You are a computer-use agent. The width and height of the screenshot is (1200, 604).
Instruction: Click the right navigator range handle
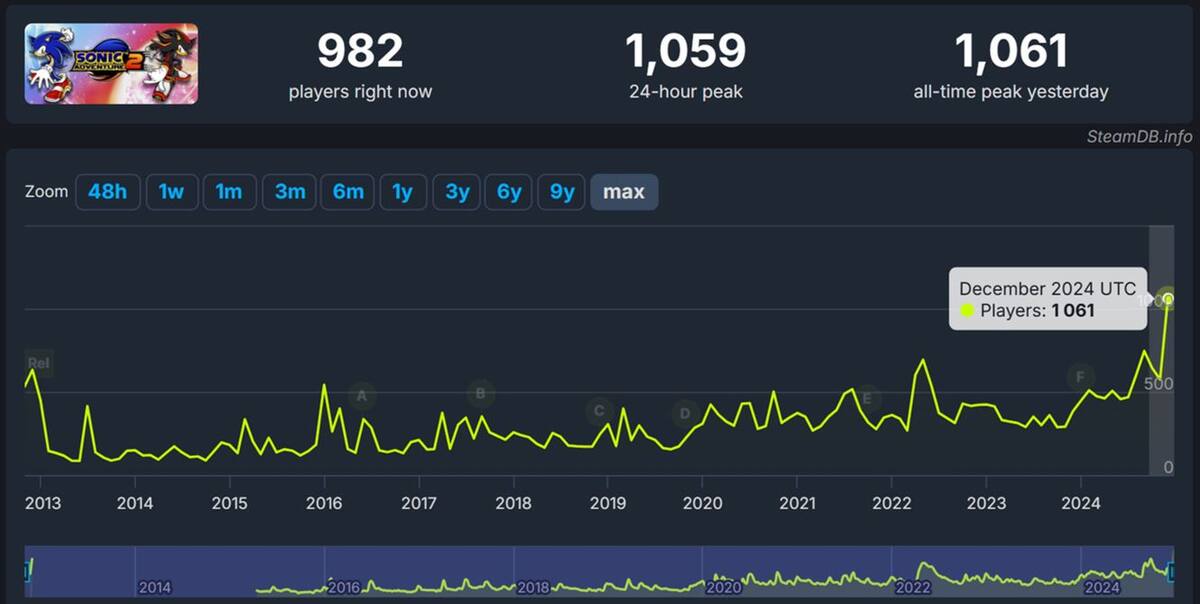click(1172, 571)
